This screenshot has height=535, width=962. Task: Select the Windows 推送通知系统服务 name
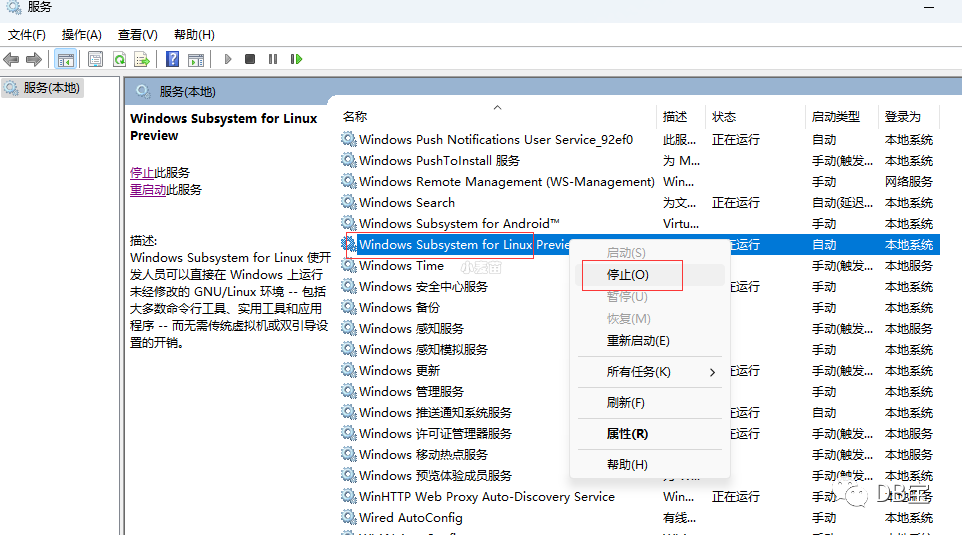pyautogui.click(x=436, y=413)
